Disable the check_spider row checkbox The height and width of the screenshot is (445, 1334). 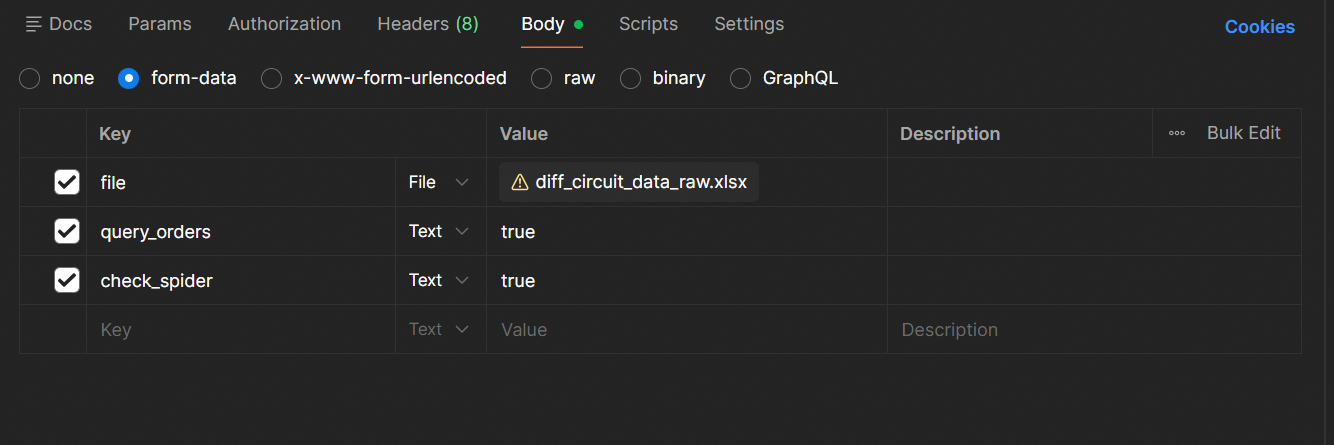click(x=67, y=280)
